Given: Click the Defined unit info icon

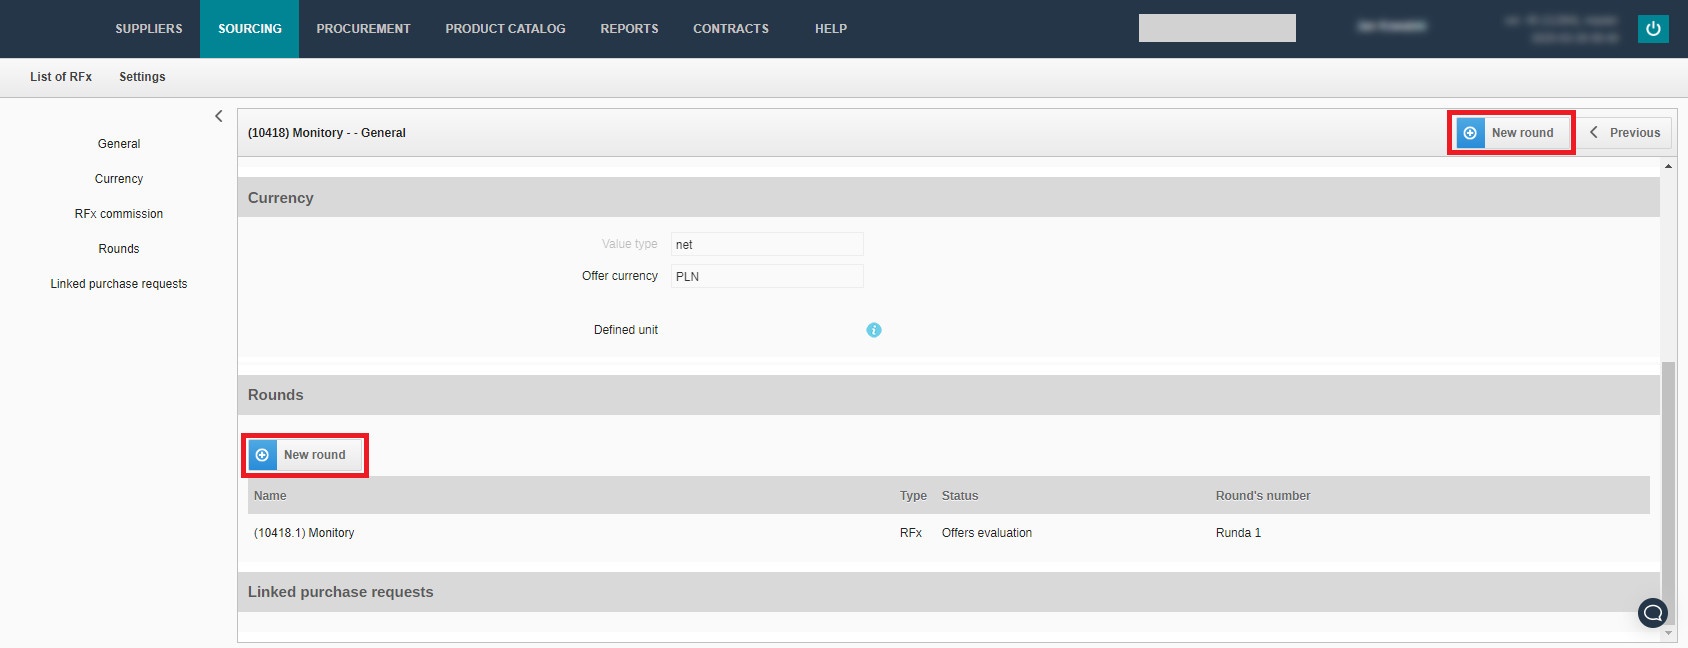Looking at the screenshot, I should point(873,330).
